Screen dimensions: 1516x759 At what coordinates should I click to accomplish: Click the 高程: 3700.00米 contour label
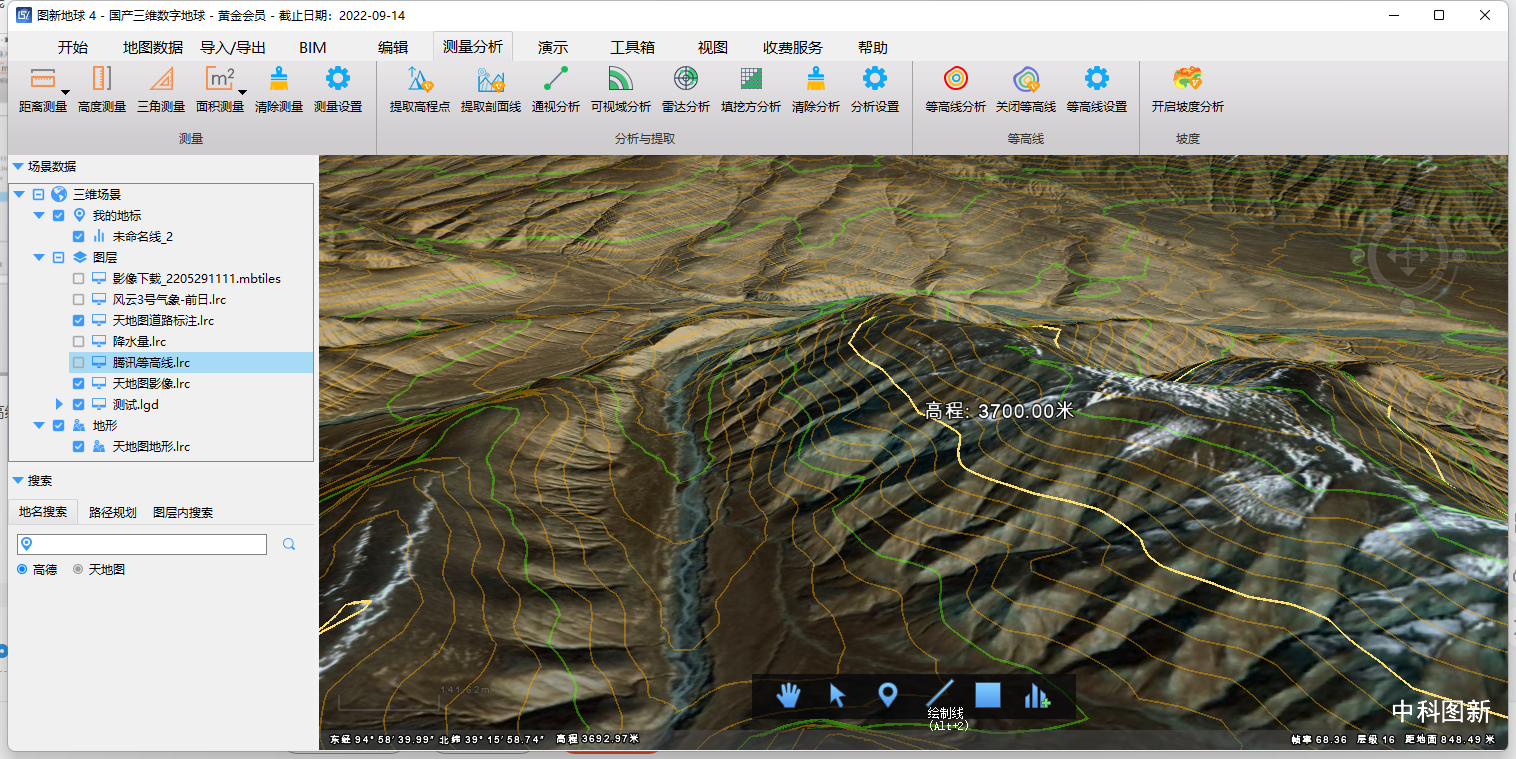[x=999, y=411]
